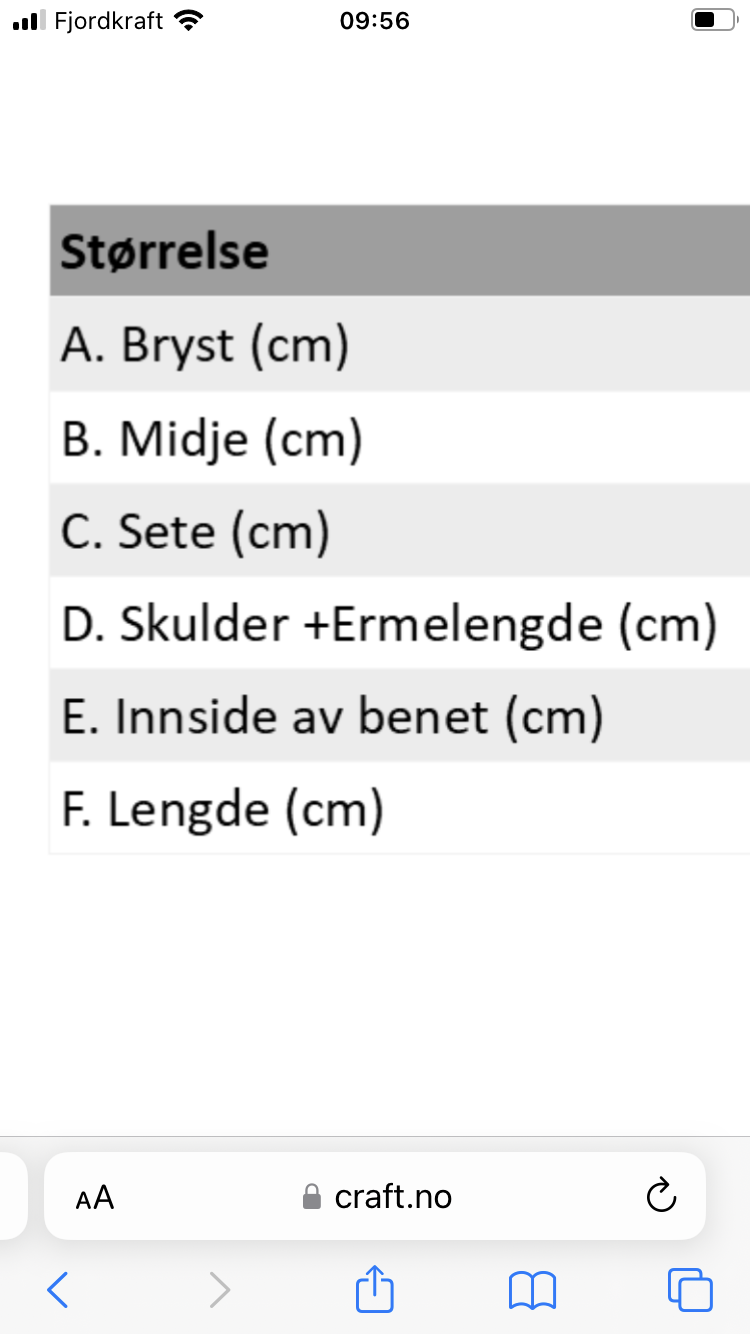Tap the Share icon in Safari toolbar

click(x=373, y=1290)
